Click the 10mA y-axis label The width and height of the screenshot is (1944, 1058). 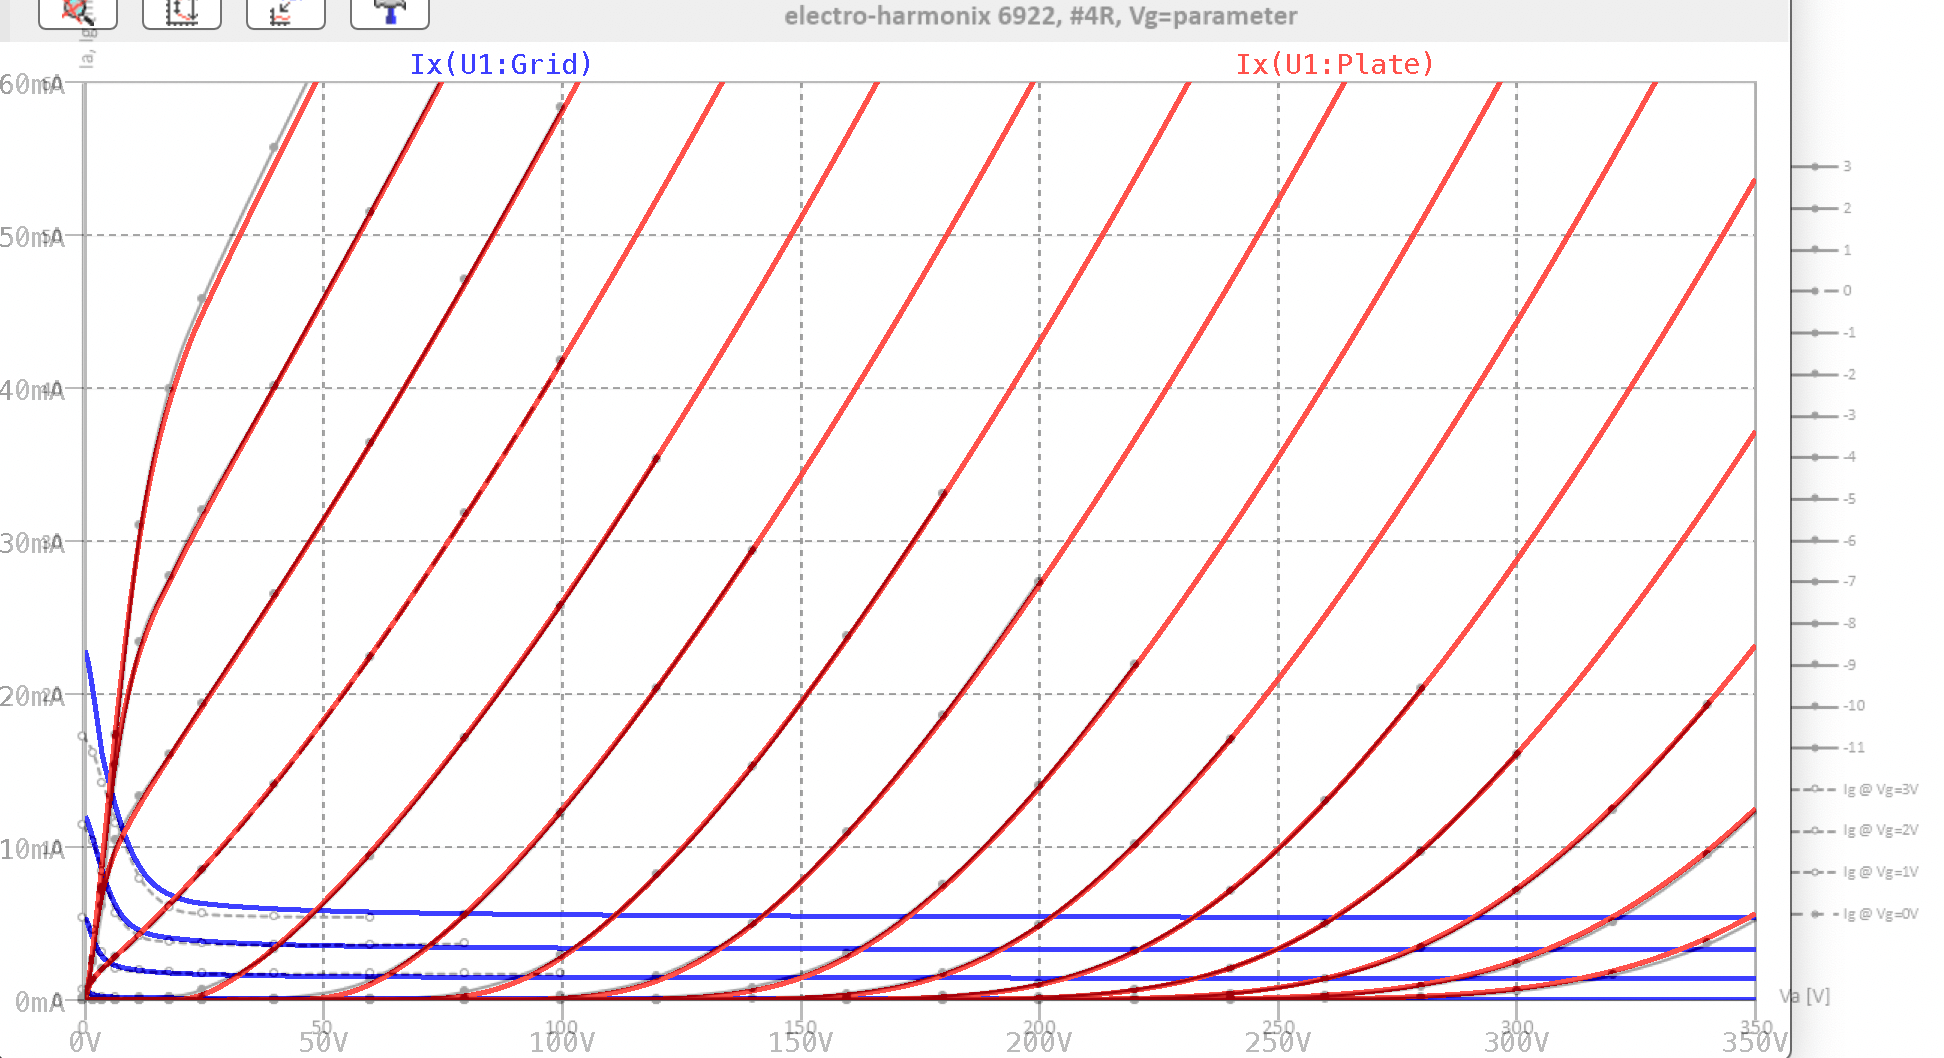[32, 849]
